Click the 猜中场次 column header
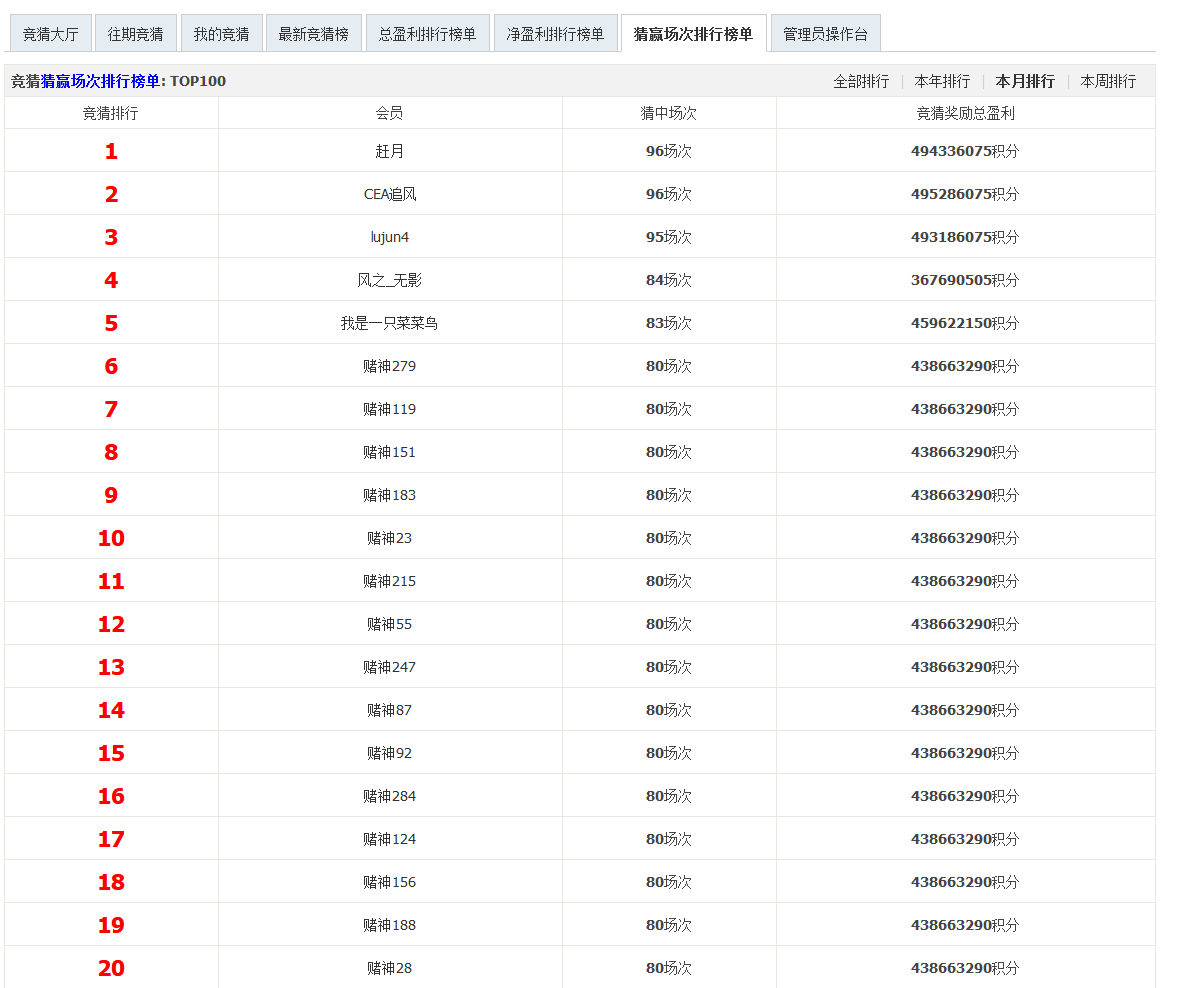This screenshot has width=1179, height=988. [x=668, y=114]
